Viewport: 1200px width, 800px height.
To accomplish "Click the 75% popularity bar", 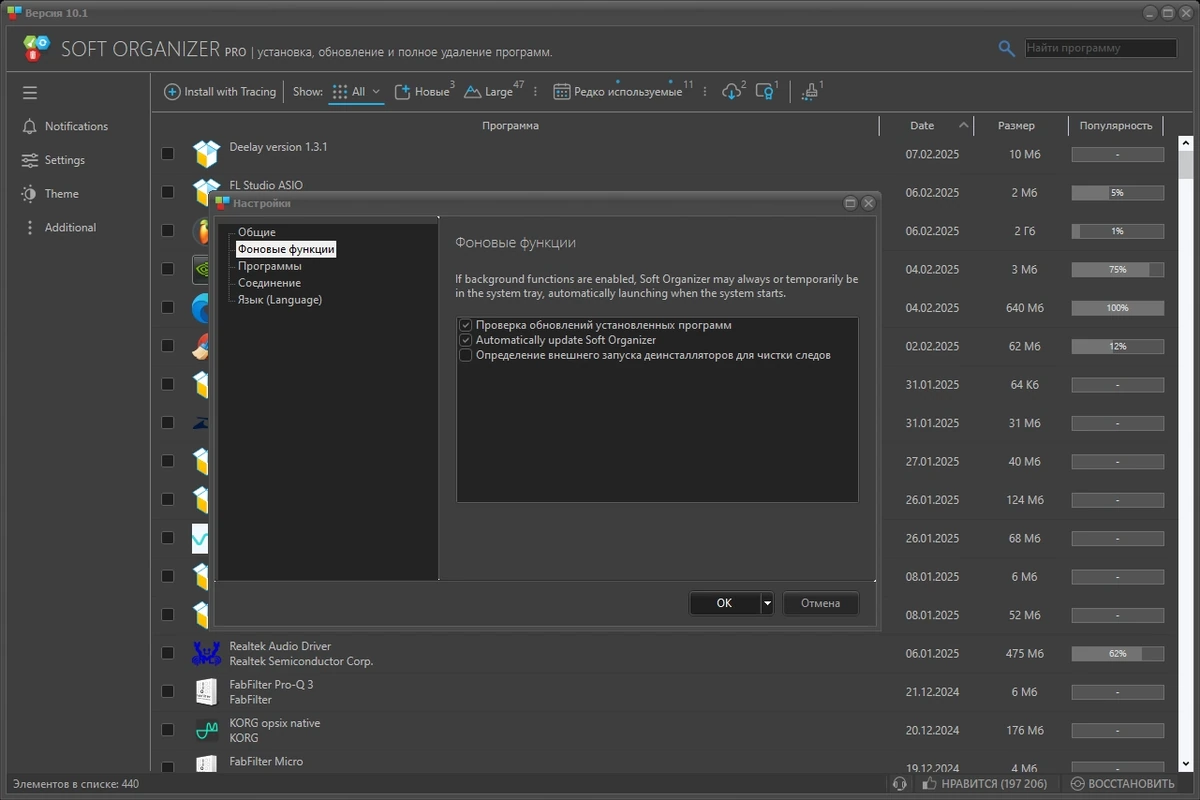I will [1117, 269].
